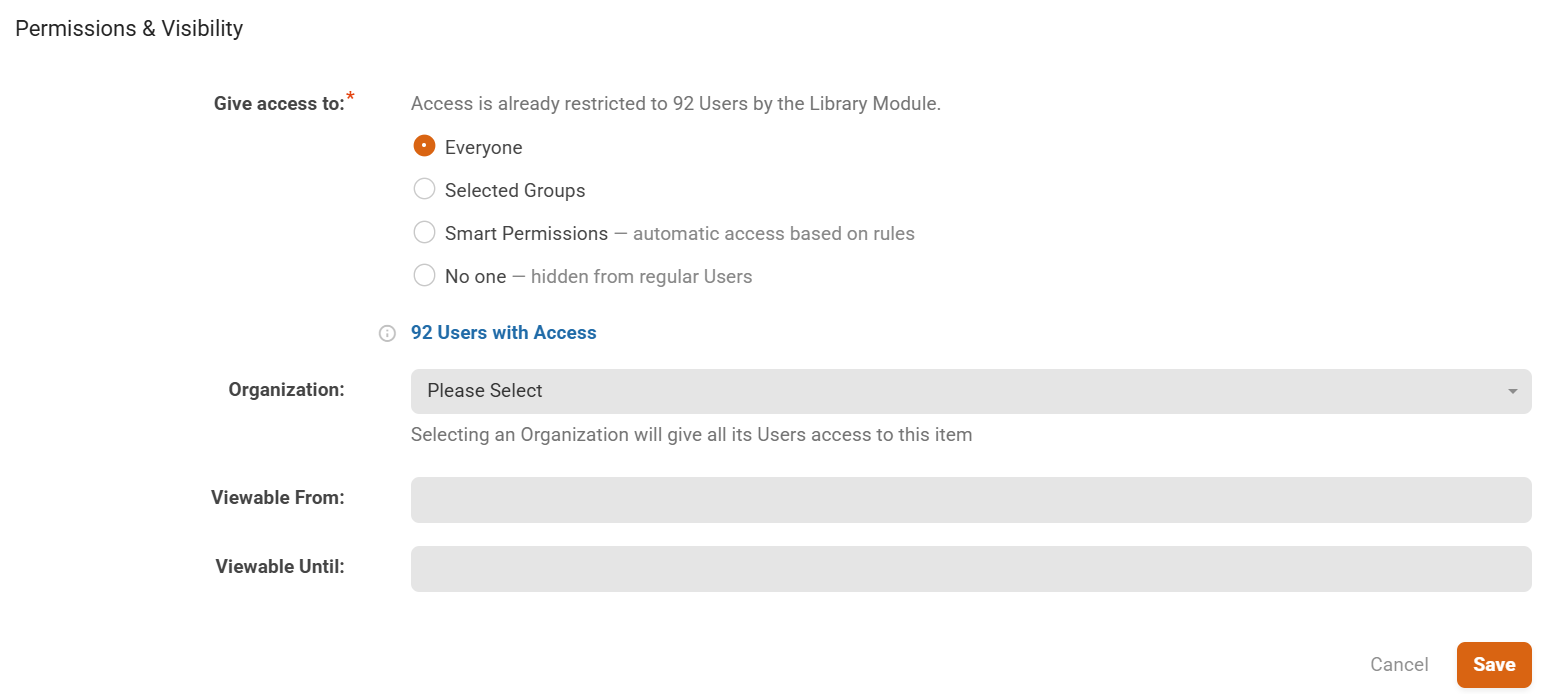The image size is (1553, 694).
Task: Choose the Selected Groups radio option
Action: coord(424,189)
